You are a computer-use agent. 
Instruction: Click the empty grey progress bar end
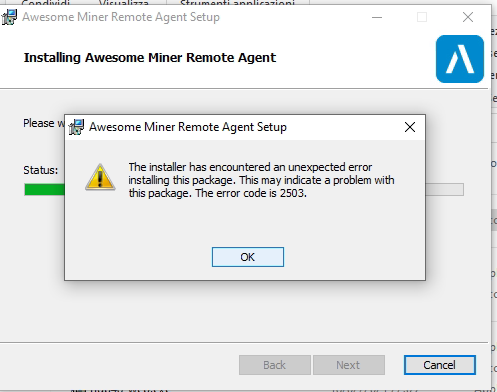click(445, 189)
